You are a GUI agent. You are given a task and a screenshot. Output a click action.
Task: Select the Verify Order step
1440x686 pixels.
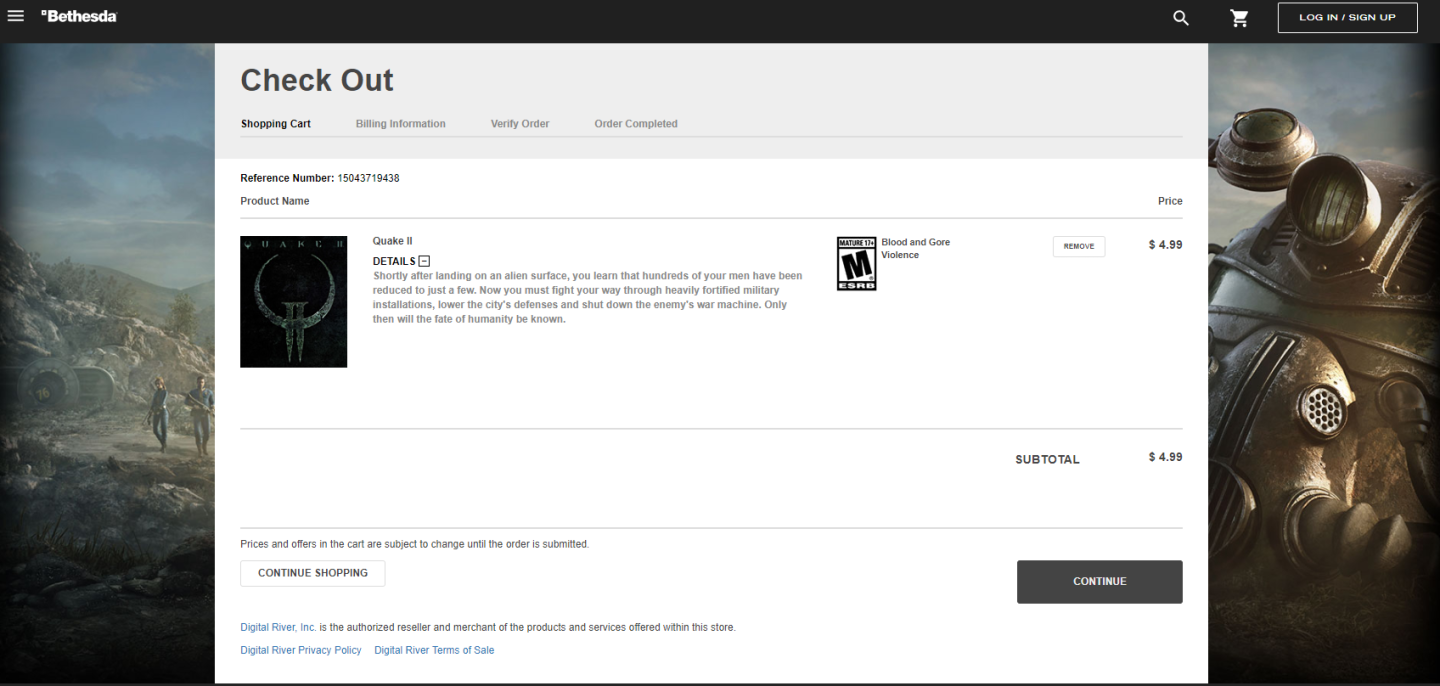click(x=520, y=124)
